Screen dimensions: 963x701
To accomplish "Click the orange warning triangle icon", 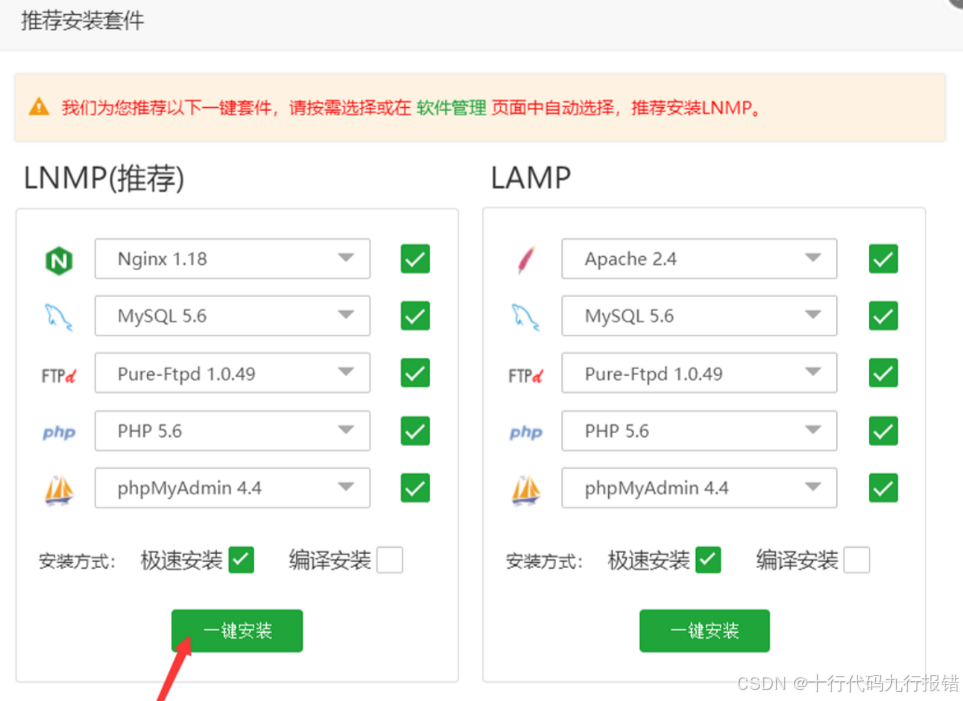I will pos(39,107).
